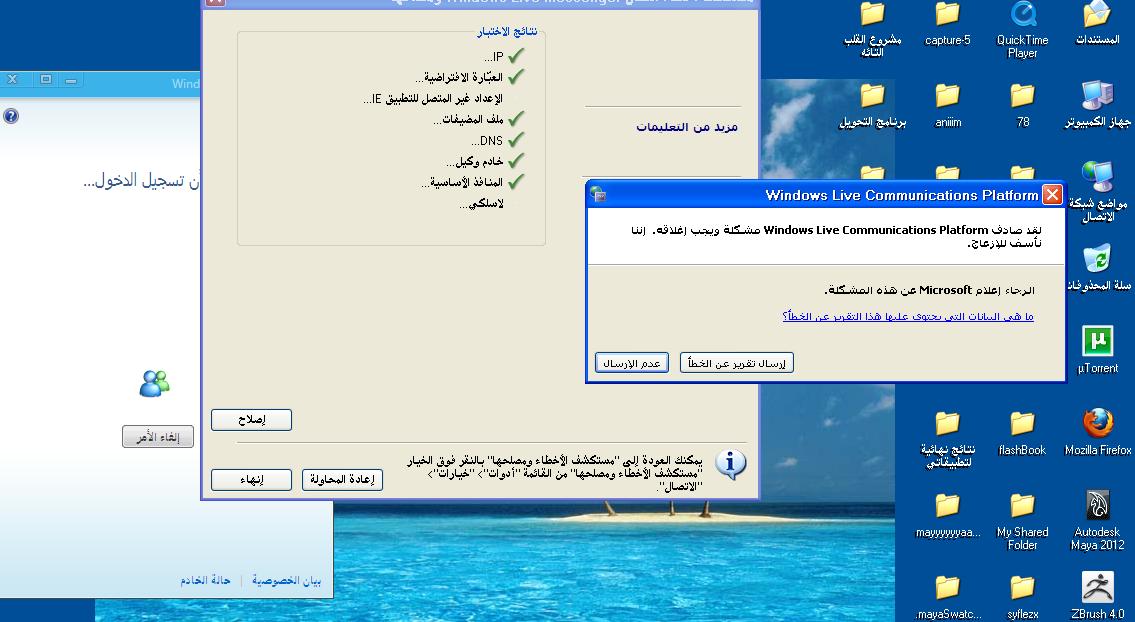The width and height of the screenshot is (1135, 622).
Task: Click the "IP..." test result row
Action: (x=505, y=56)
